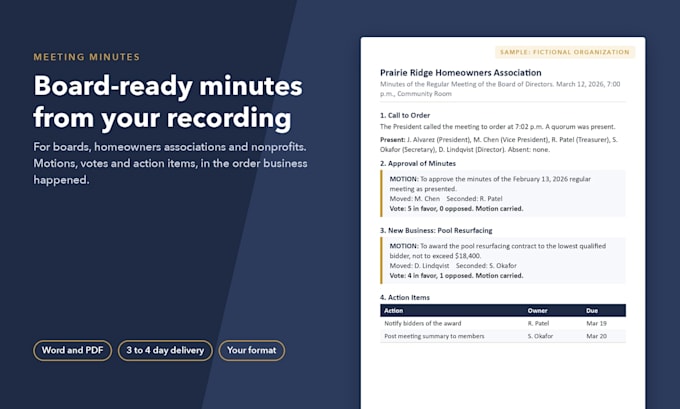Click the "Mar 20" due date cell
The image size is (680, 409).
[596, 336]
